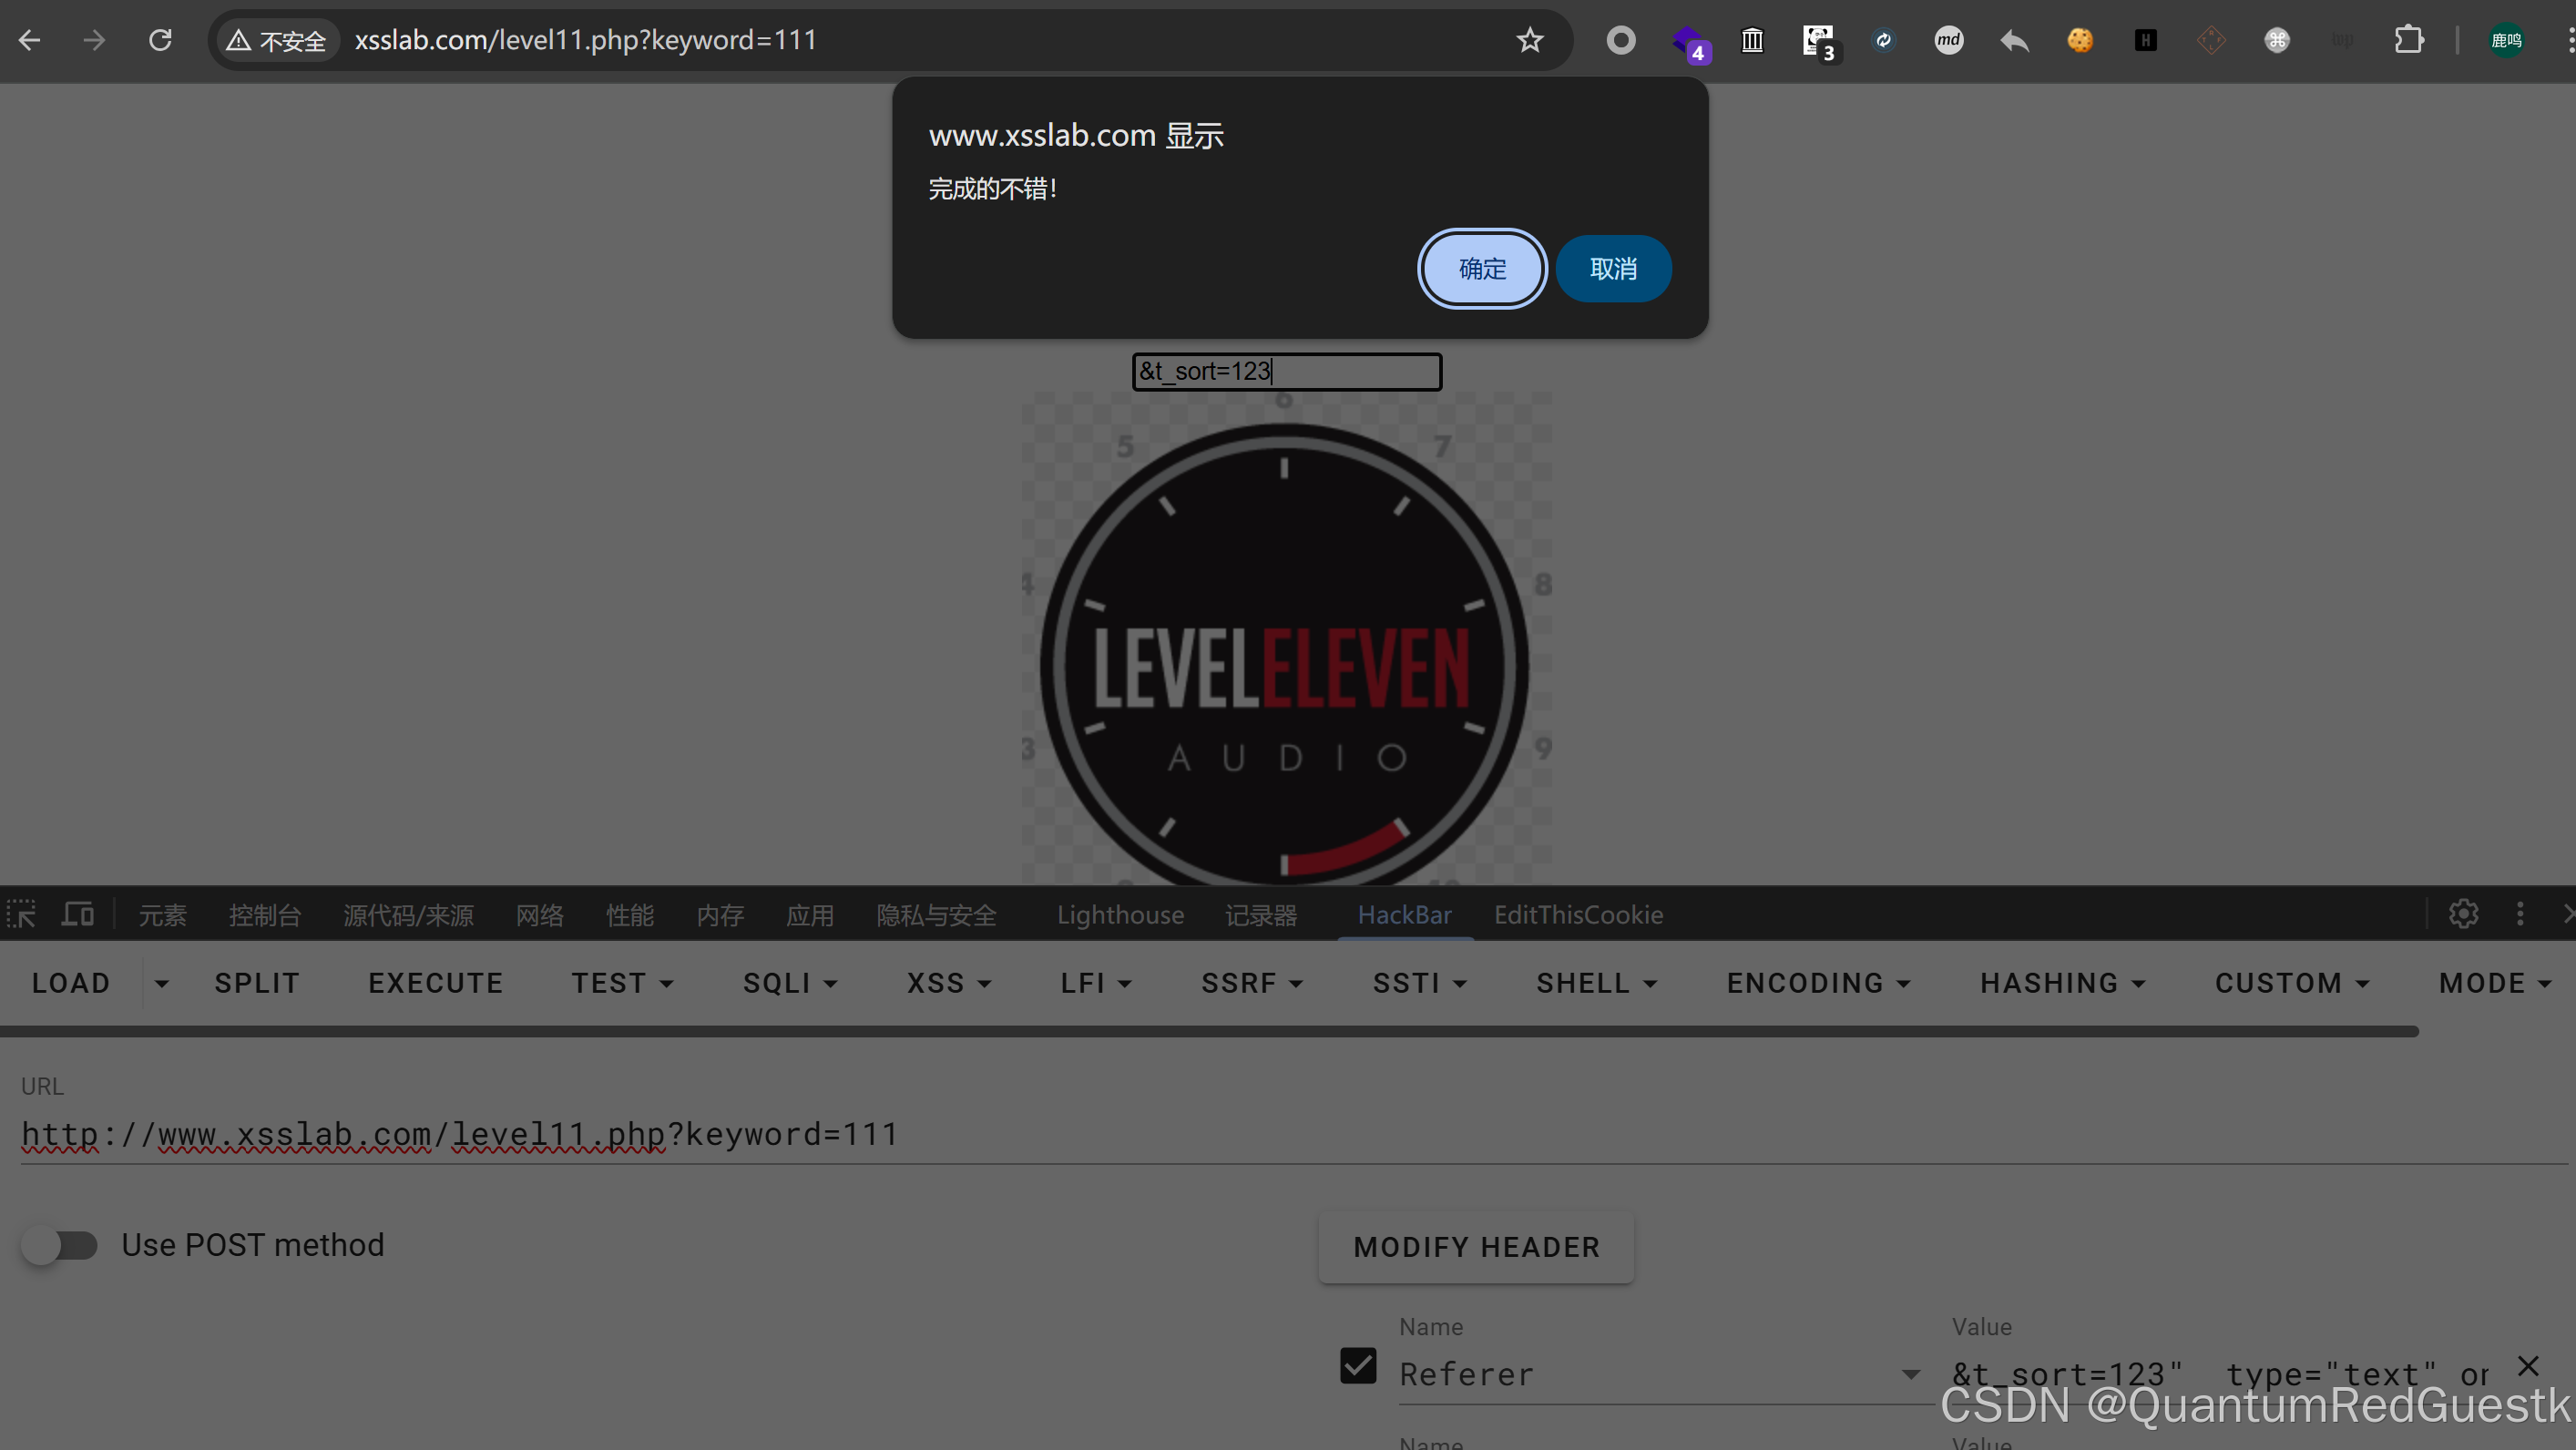Select the inspect element picker icon
2576x1450 pixels.
click(22, 914)
